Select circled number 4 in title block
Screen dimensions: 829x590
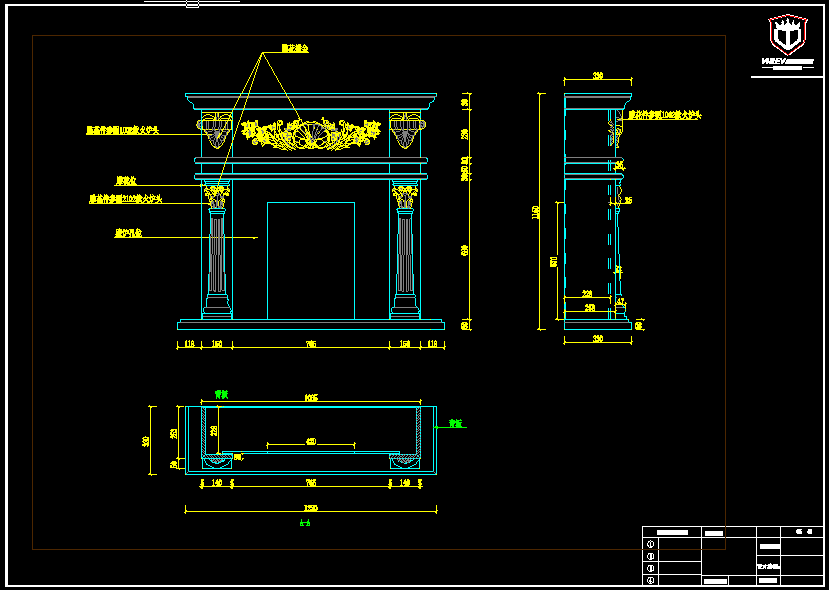(651, 579)
